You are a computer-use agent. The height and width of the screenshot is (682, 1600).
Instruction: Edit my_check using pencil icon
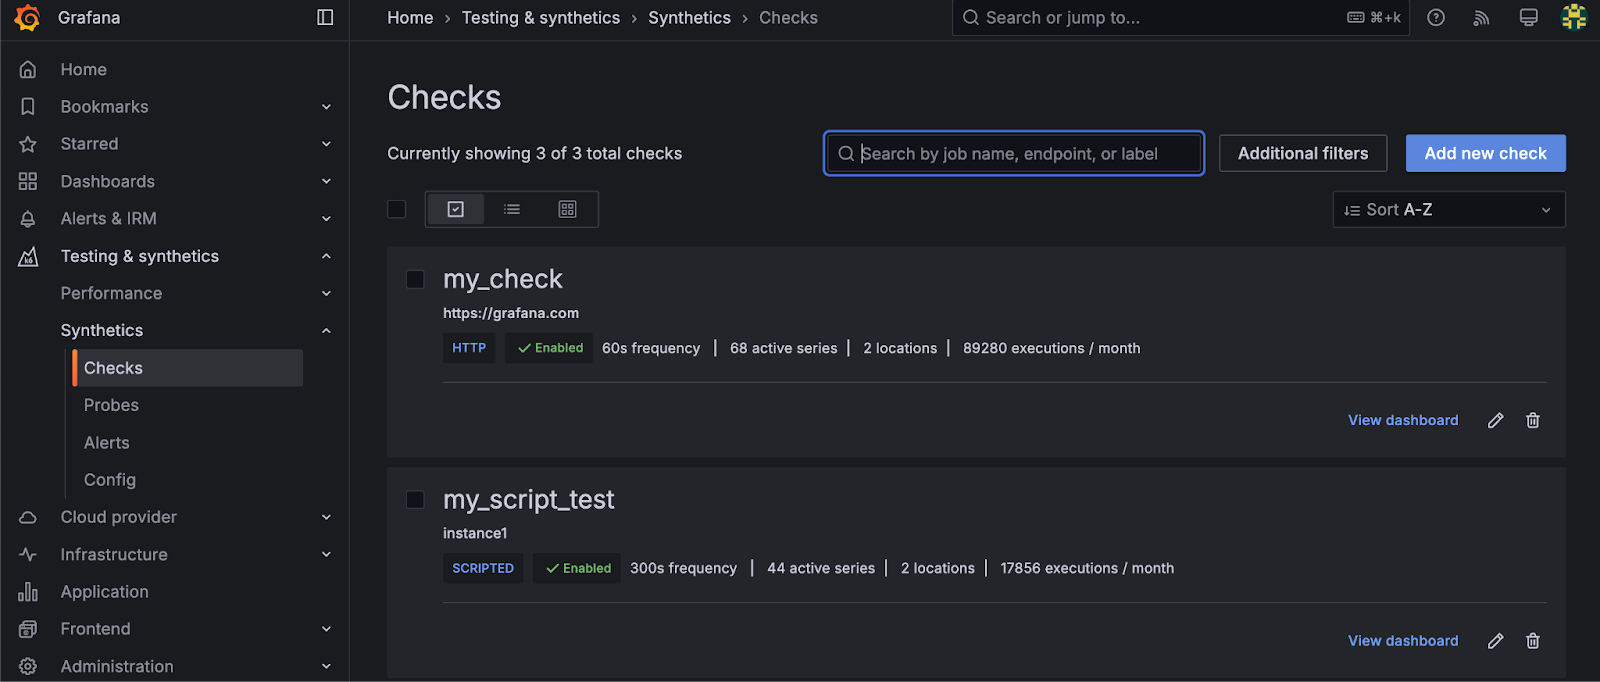coord(1496,420)
